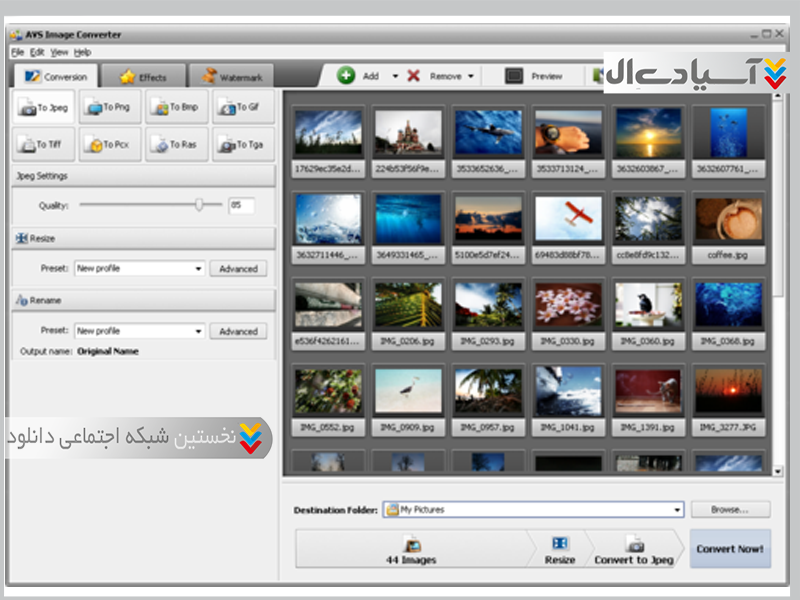The image size is (800, 600).
Task: Switch to the Effects tab
Action: tap(143, 77)
